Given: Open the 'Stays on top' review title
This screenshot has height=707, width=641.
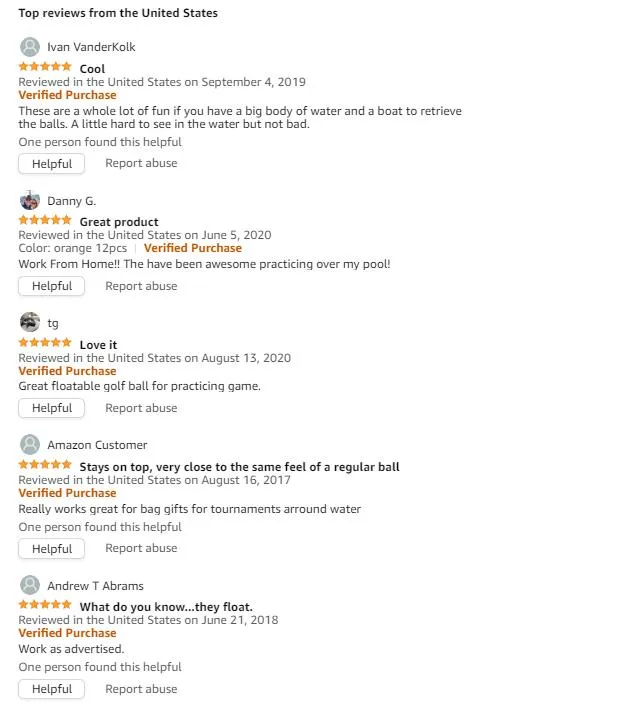Looking at the screenshot, I should 239,467.
